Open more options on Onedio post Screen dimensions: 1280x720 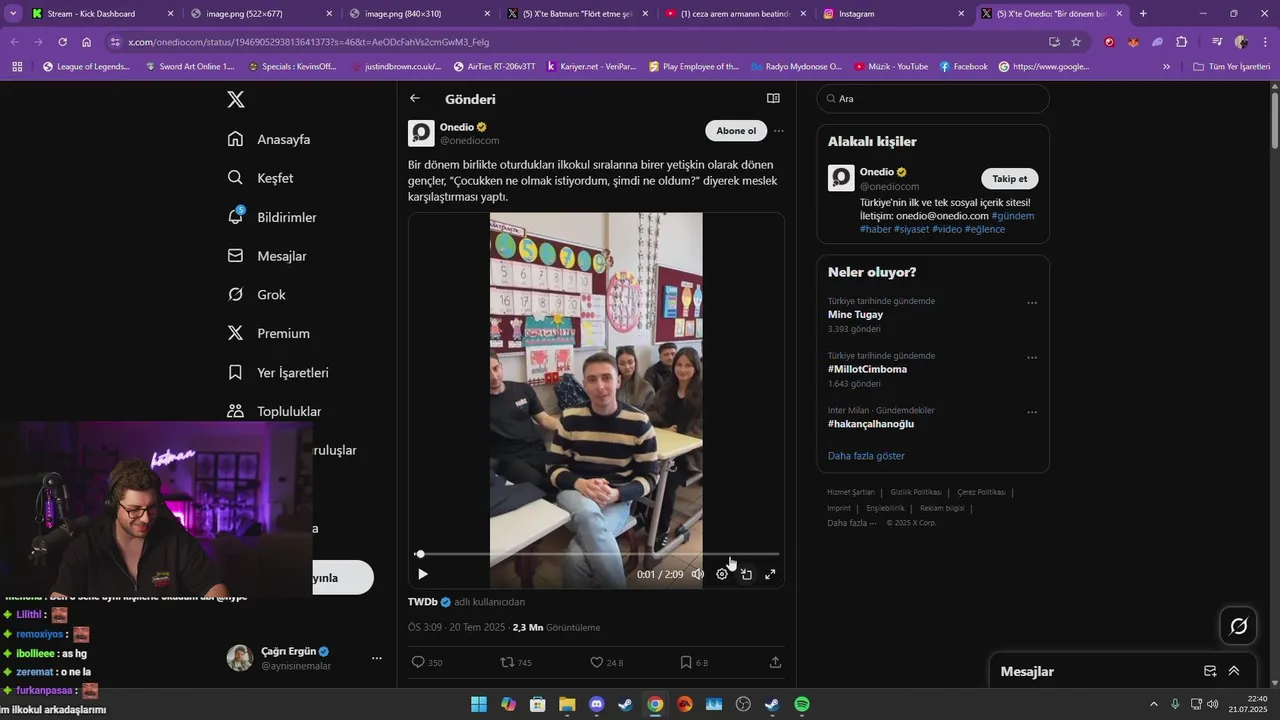pos(779,131)
